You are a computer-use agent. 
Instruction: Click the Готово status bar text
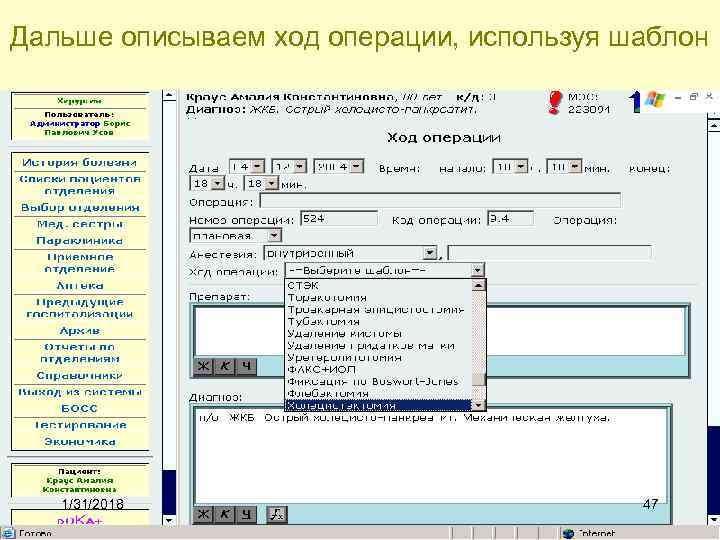click(x=35, y=534)
